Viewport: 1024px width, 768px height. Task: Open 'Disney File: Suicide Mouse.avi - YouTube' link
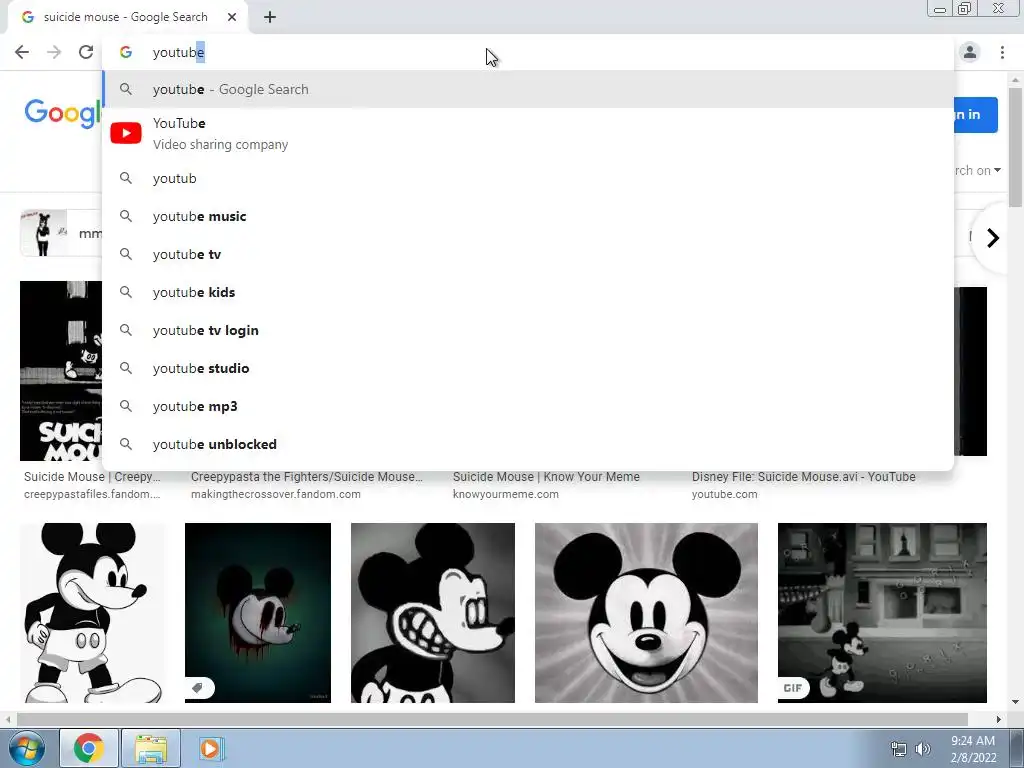[803, 477]
